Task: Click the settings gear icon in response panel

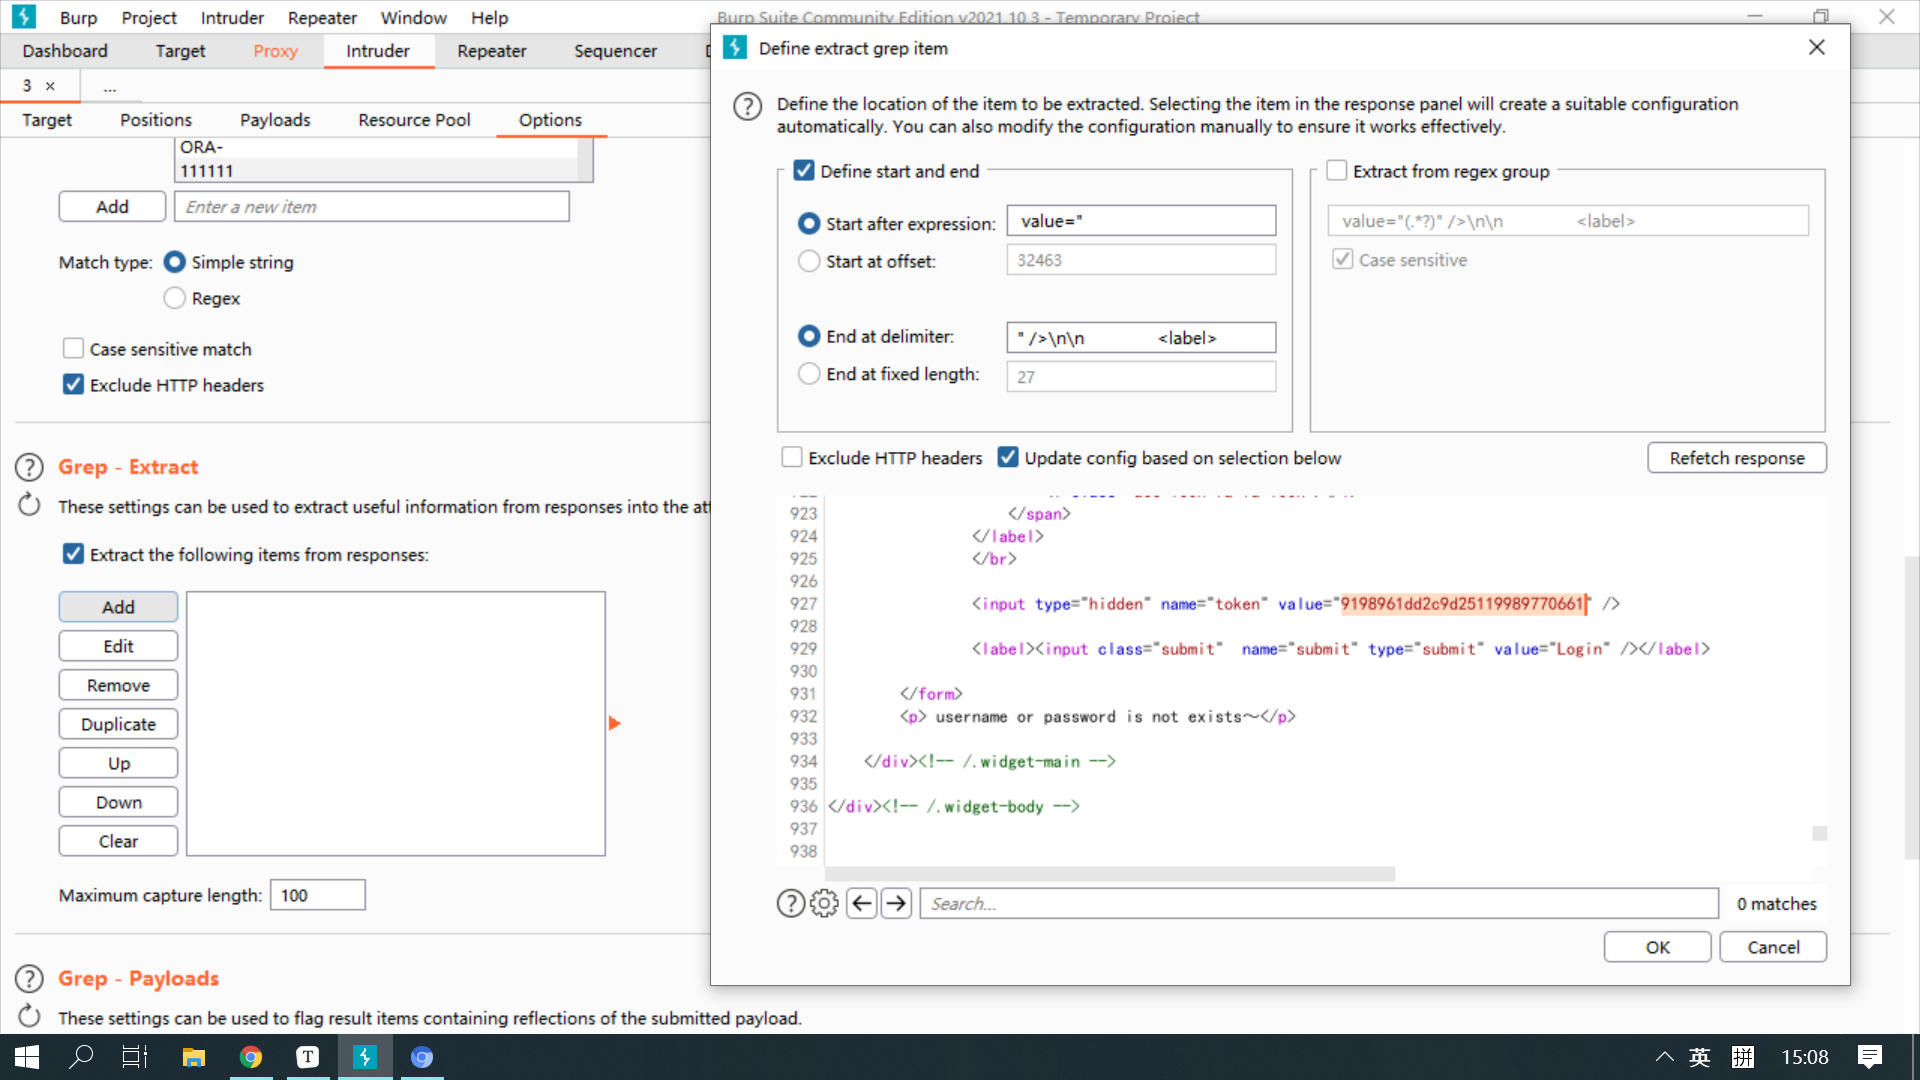Action: click(824, 903)
